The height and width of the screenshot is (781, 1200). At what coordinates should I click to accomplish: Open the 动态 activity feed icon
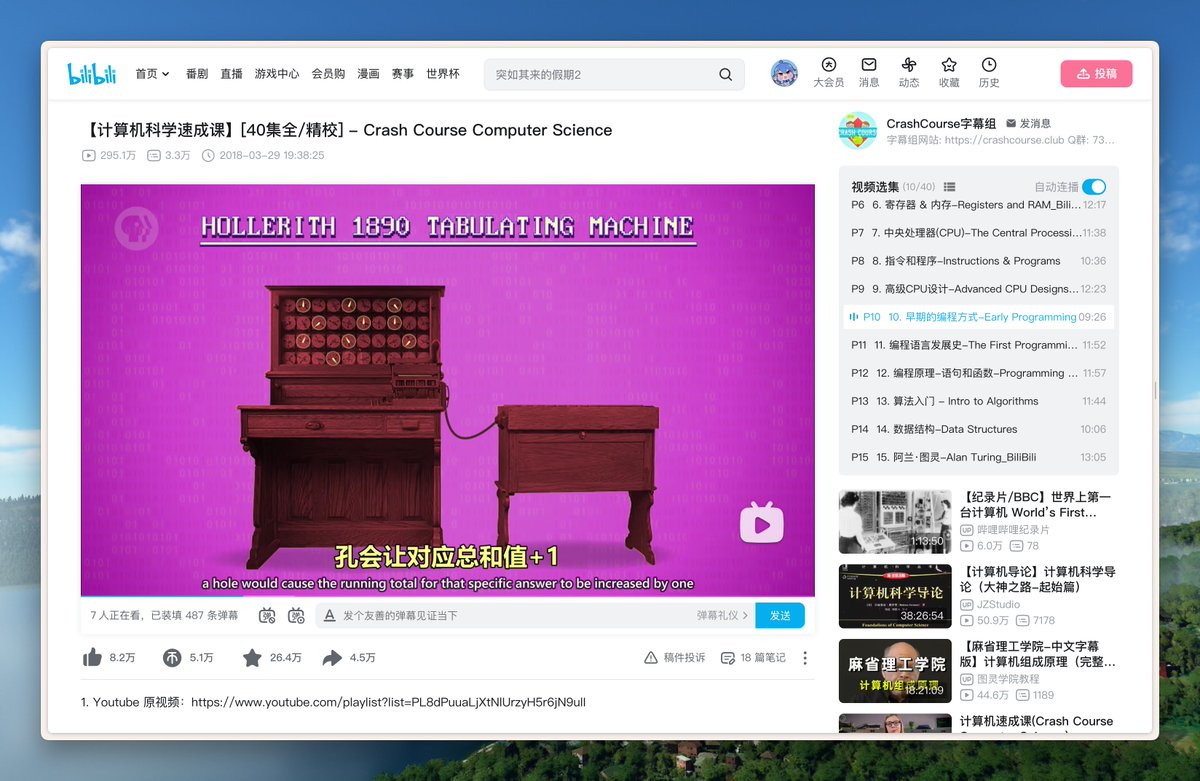pyautogui.click(x=909, y=65)
